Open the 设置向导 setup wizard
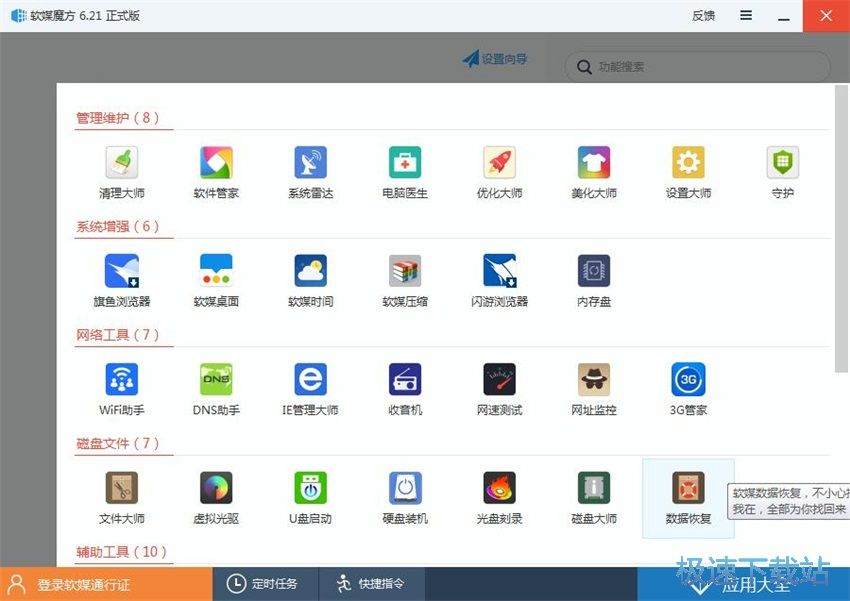This screenshot has width=850, height=601. (x=495, y=59)
